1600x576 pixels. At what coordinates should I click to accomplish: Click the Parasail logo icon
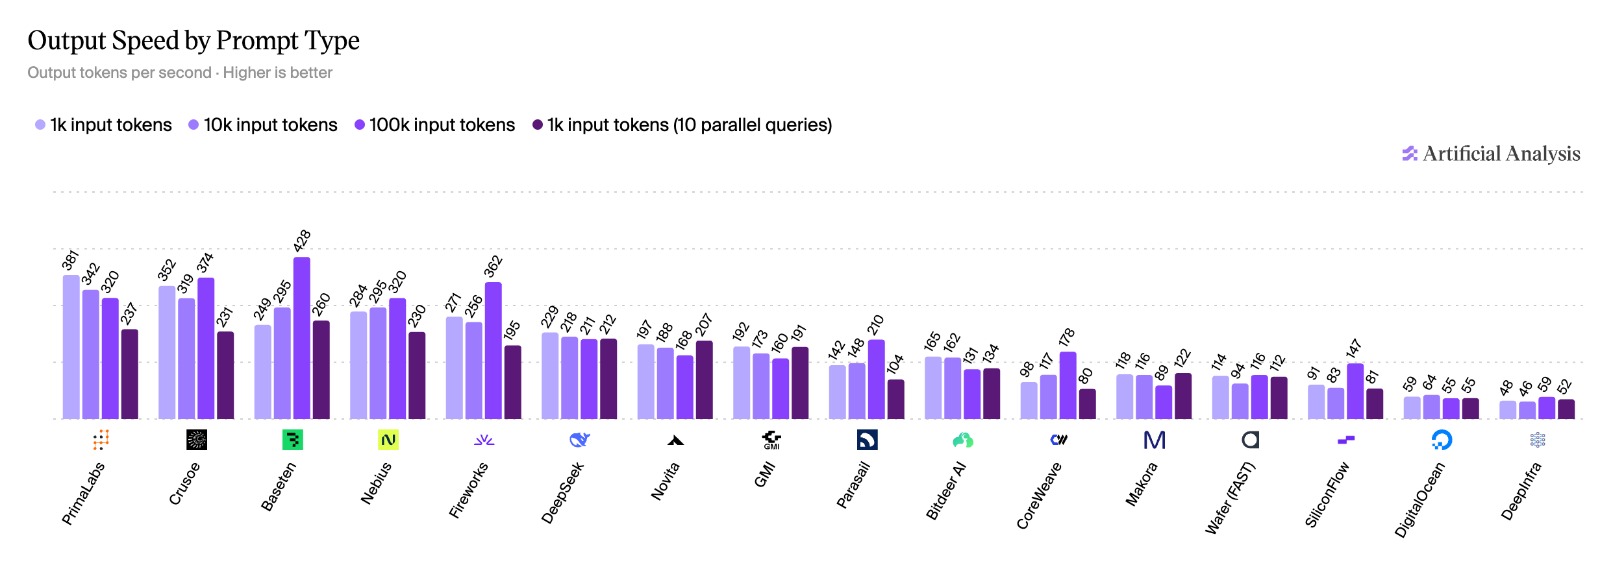click(867, 439)
